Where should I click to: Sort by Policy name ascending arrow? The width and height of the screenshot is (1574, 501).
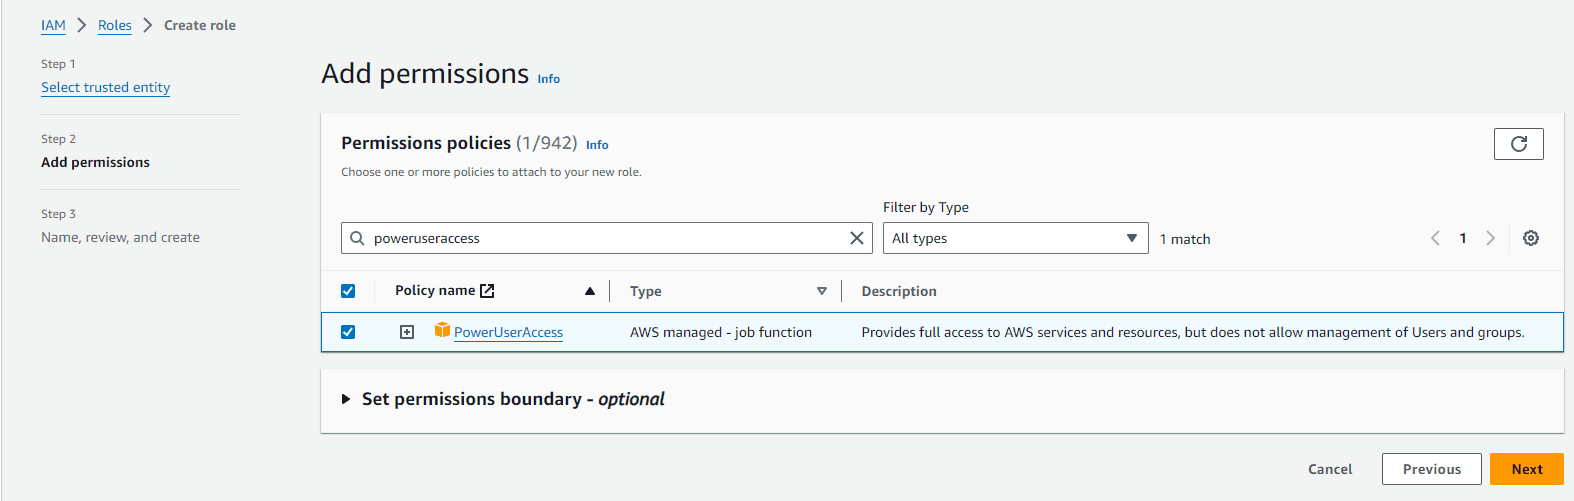click(x=590, y=291)
